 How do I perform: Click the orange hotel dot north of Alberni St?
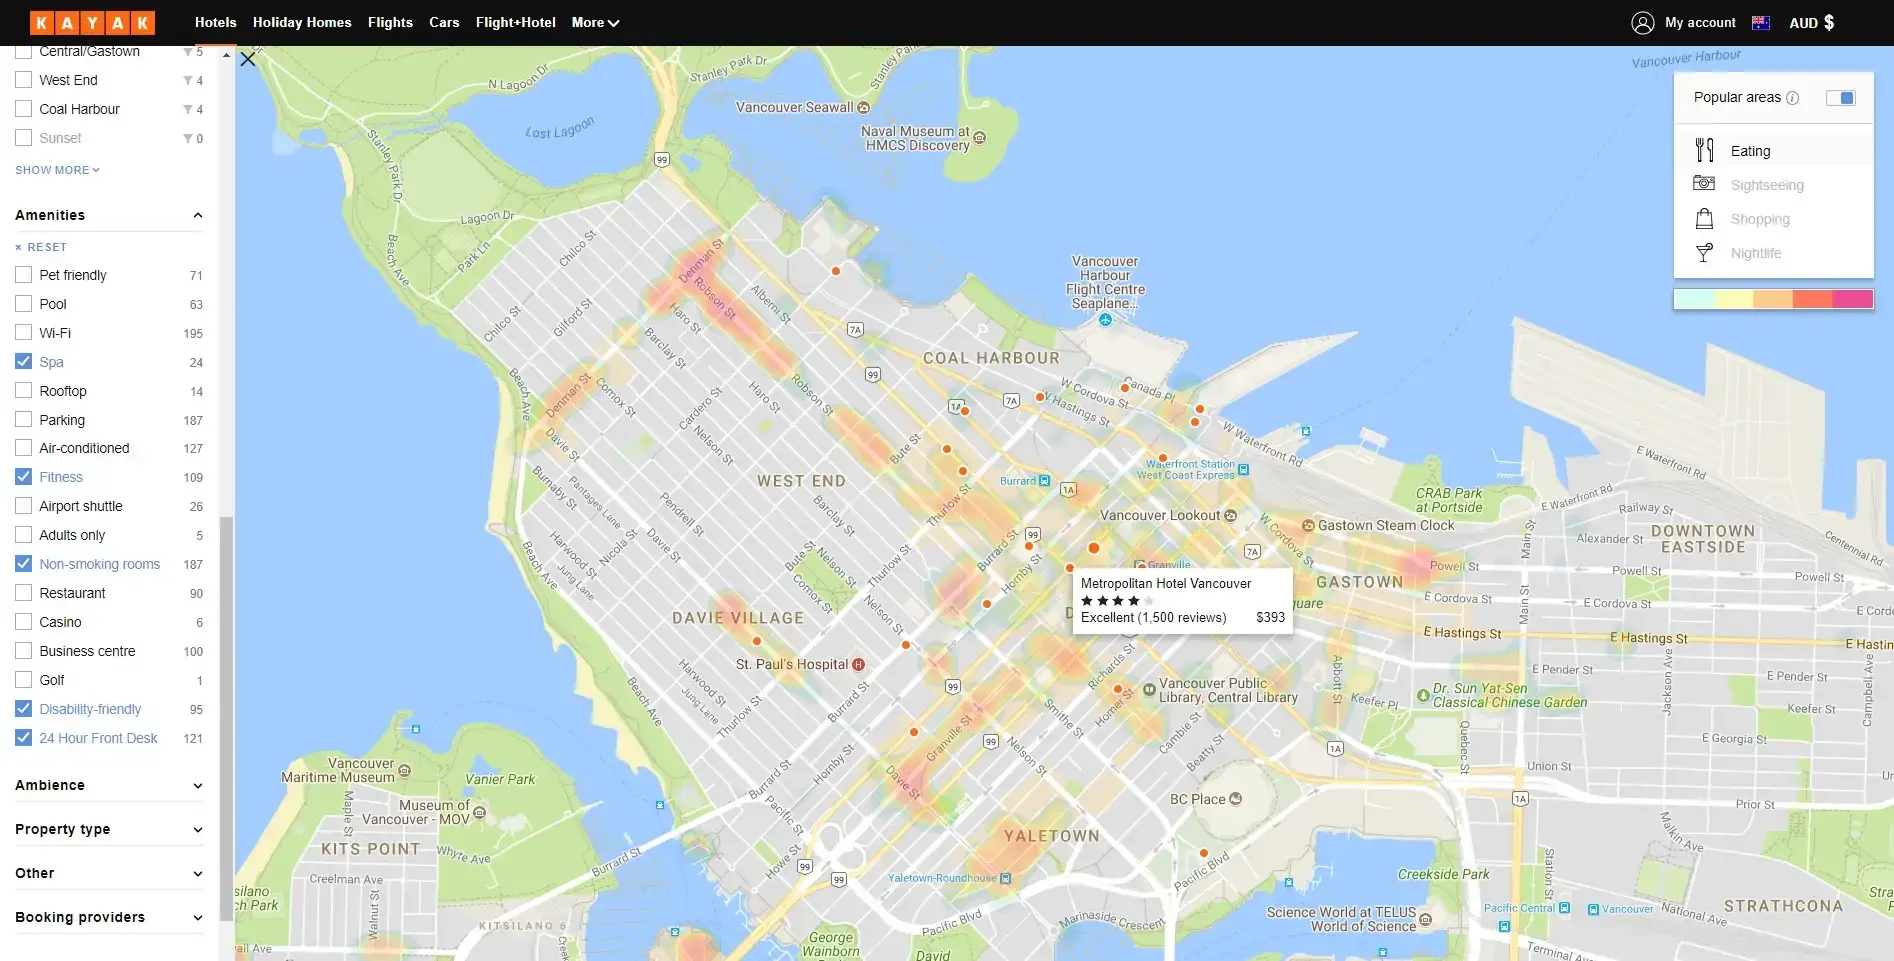tap(836, 271)
